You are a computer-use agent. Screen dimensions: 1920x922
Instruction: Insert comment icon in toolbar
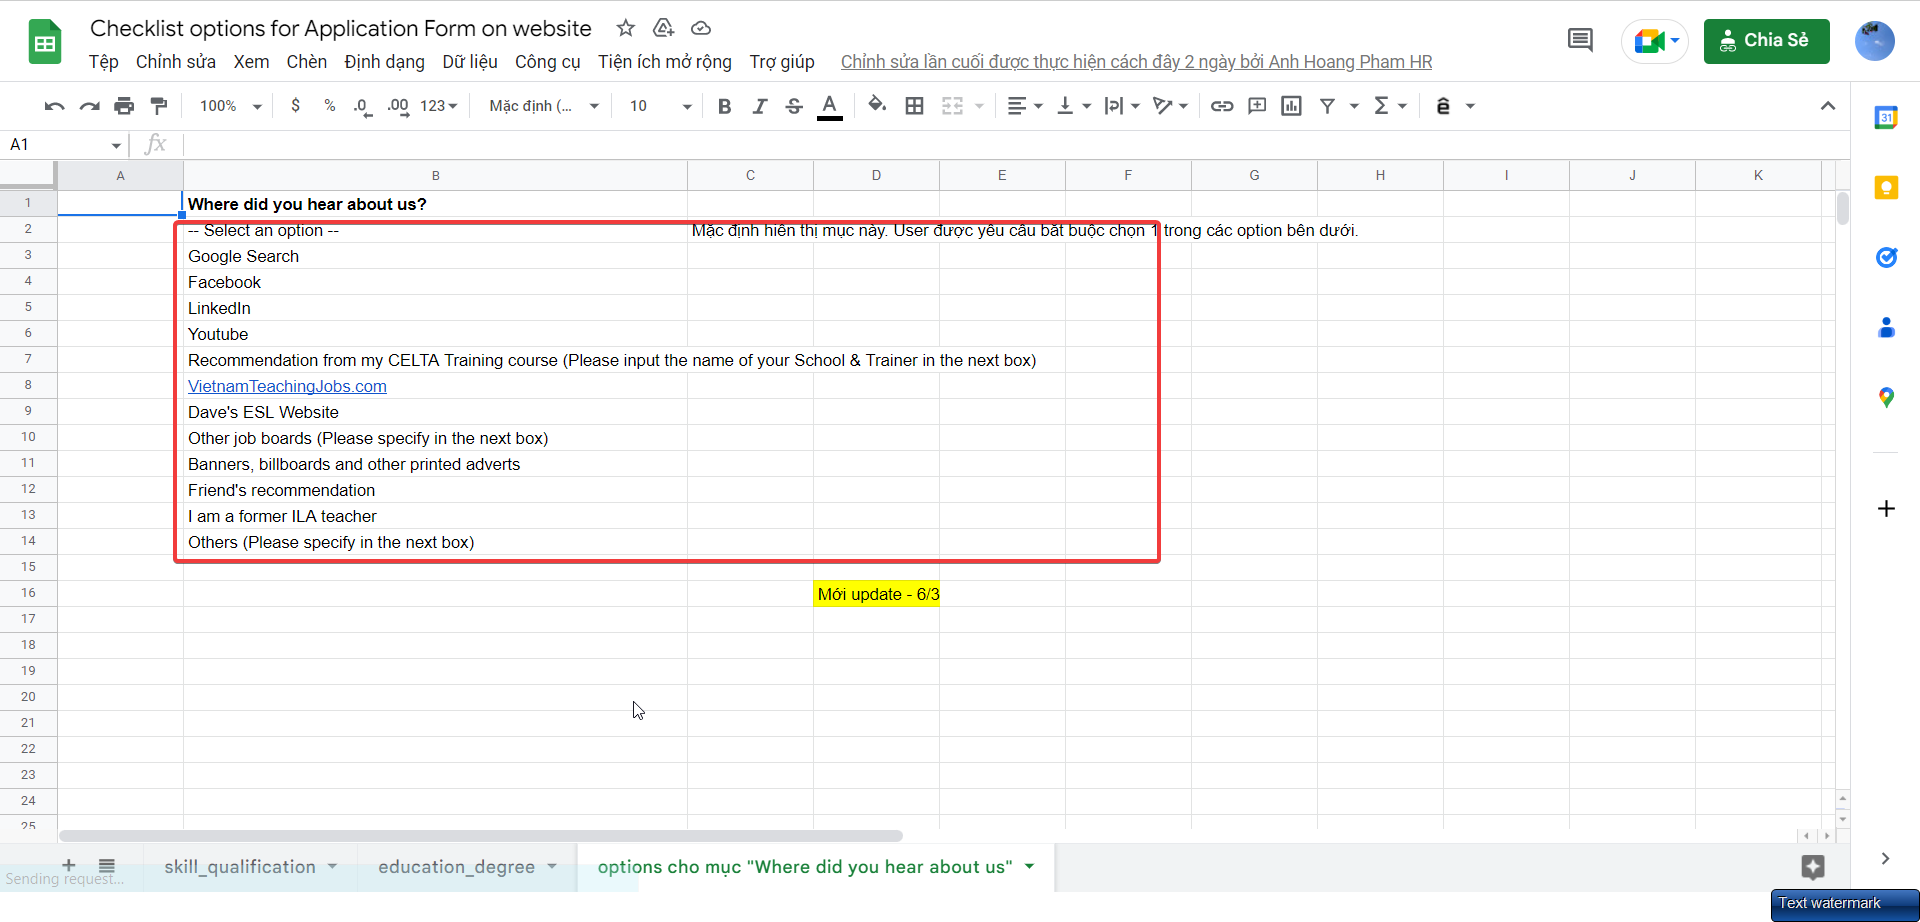(1257, 106)
